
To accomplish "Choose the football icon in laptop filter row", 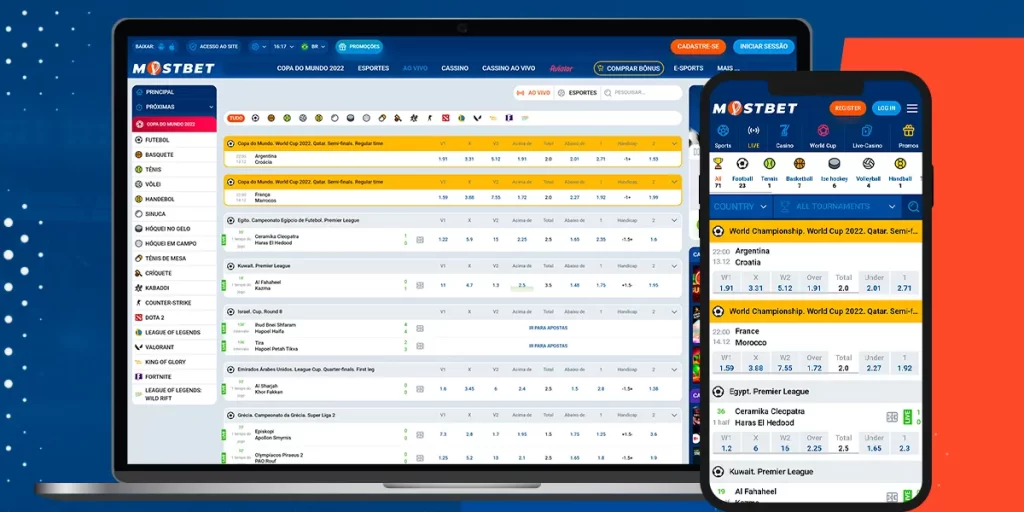I will [x=255, y=118].
